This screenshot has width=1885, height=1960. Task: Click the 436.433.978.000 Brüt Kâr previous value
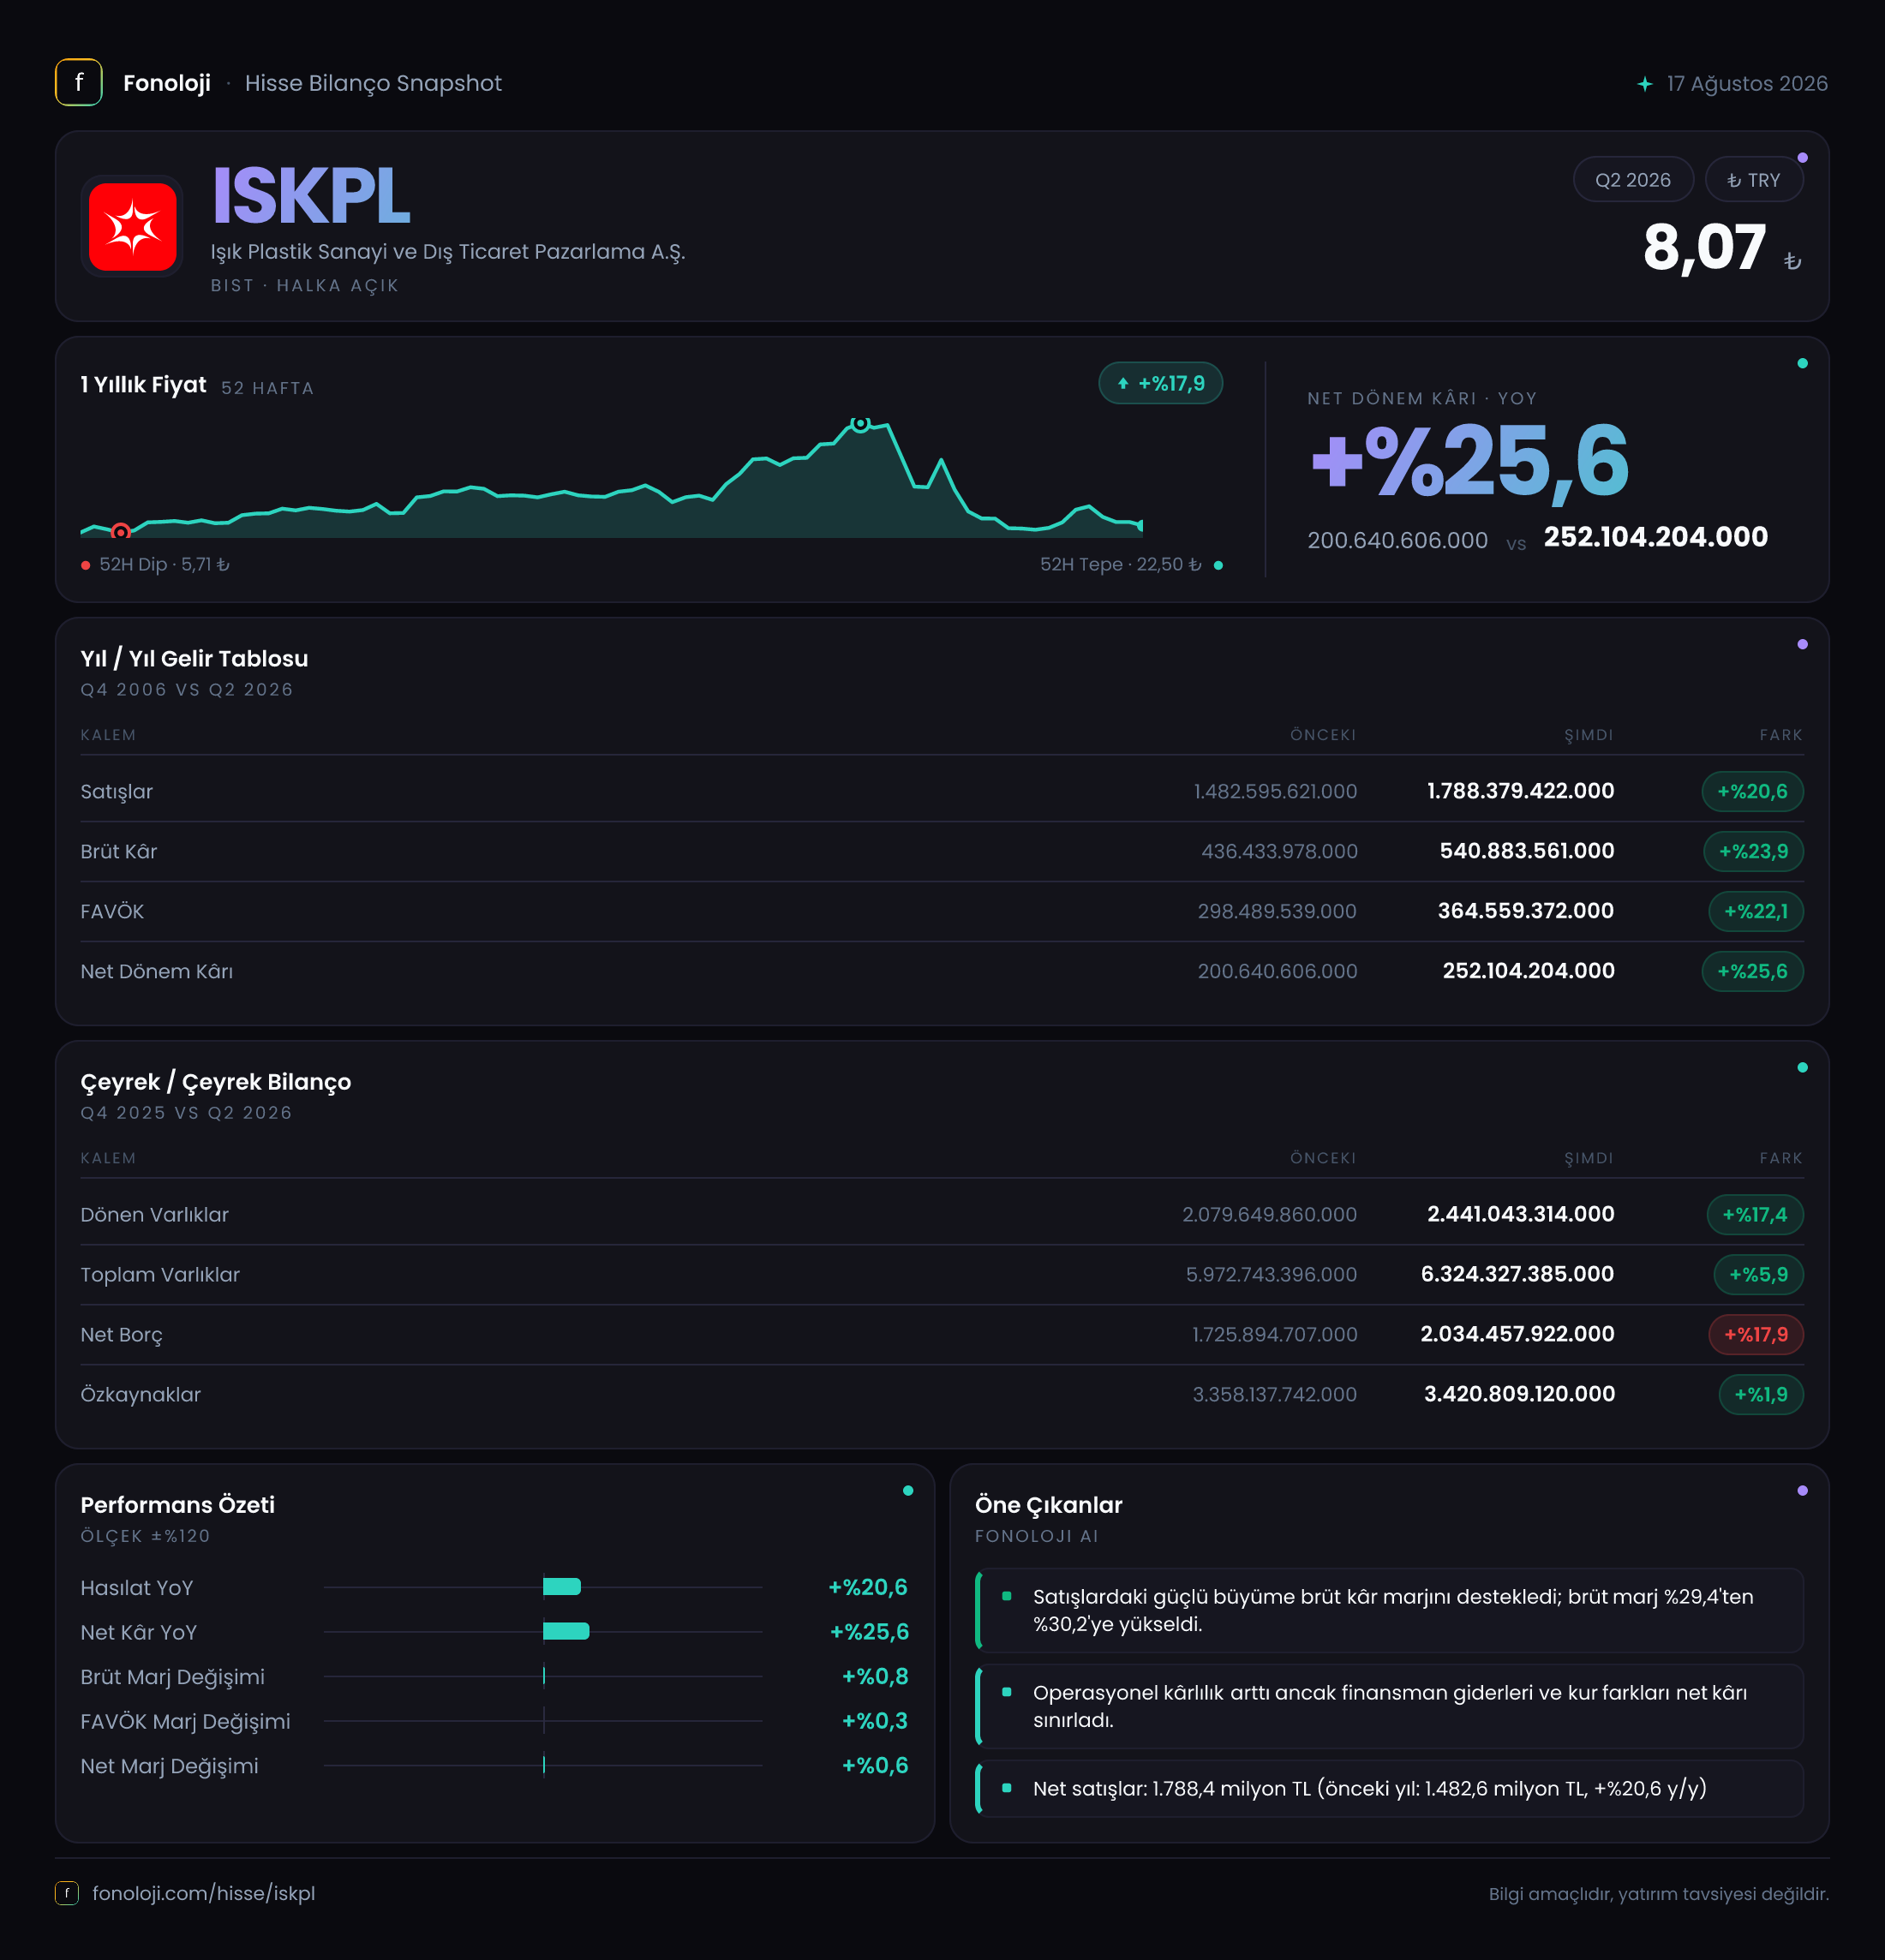(1279, 852)
